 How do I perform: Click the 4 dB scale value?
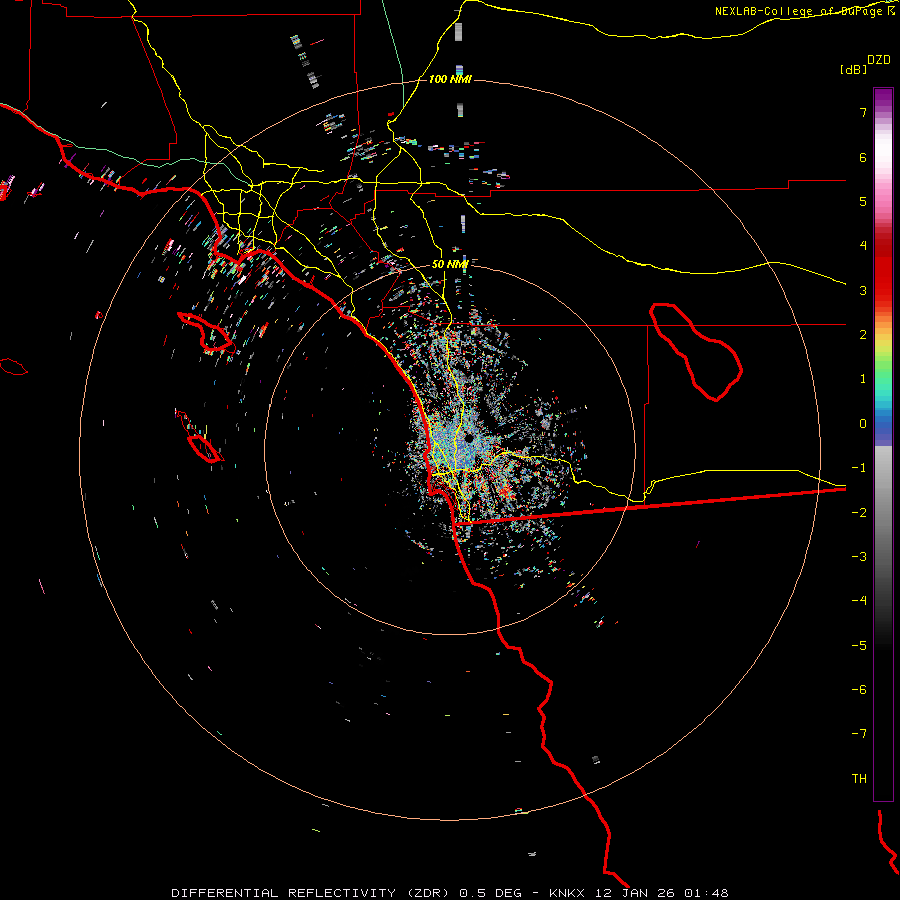[863, 246]
